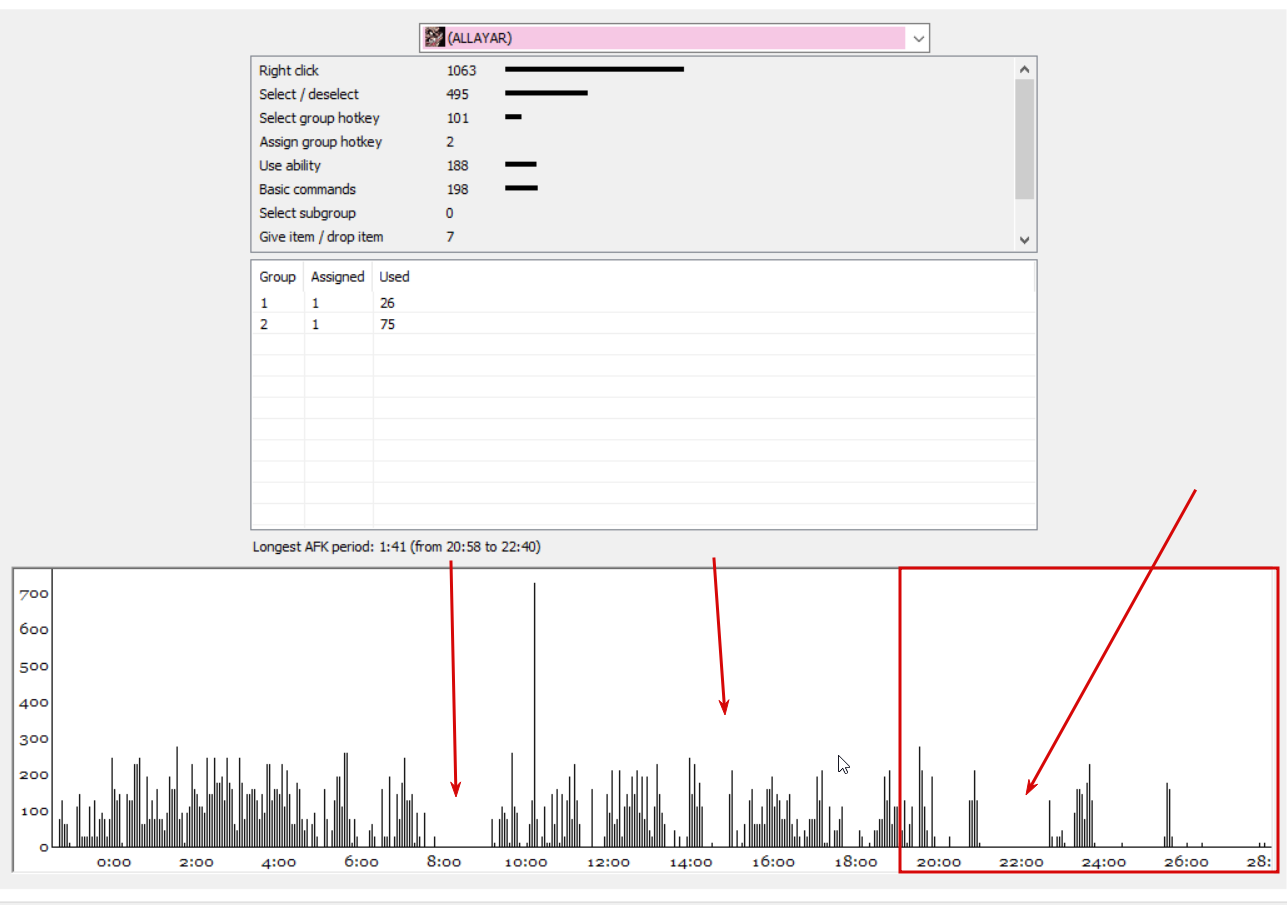
Task: Sort by the Group column header
Action: 278,277
